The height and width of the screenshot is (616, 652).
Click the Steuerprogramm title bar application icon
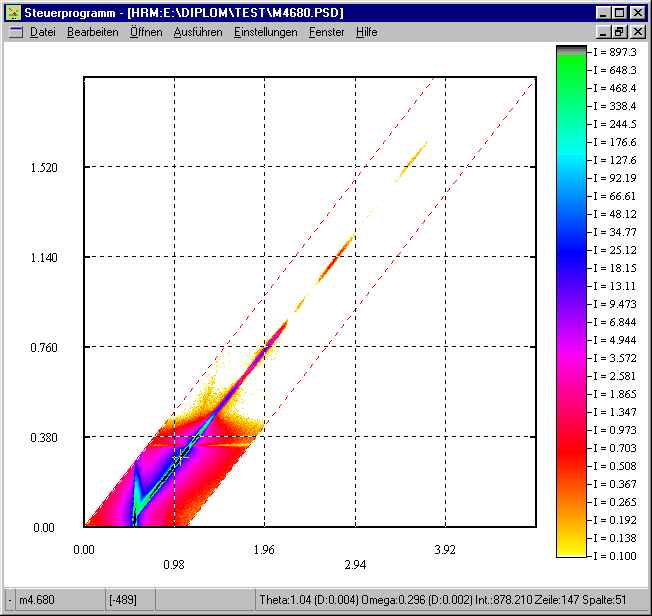pyautogui.click(x=13, y=13)
